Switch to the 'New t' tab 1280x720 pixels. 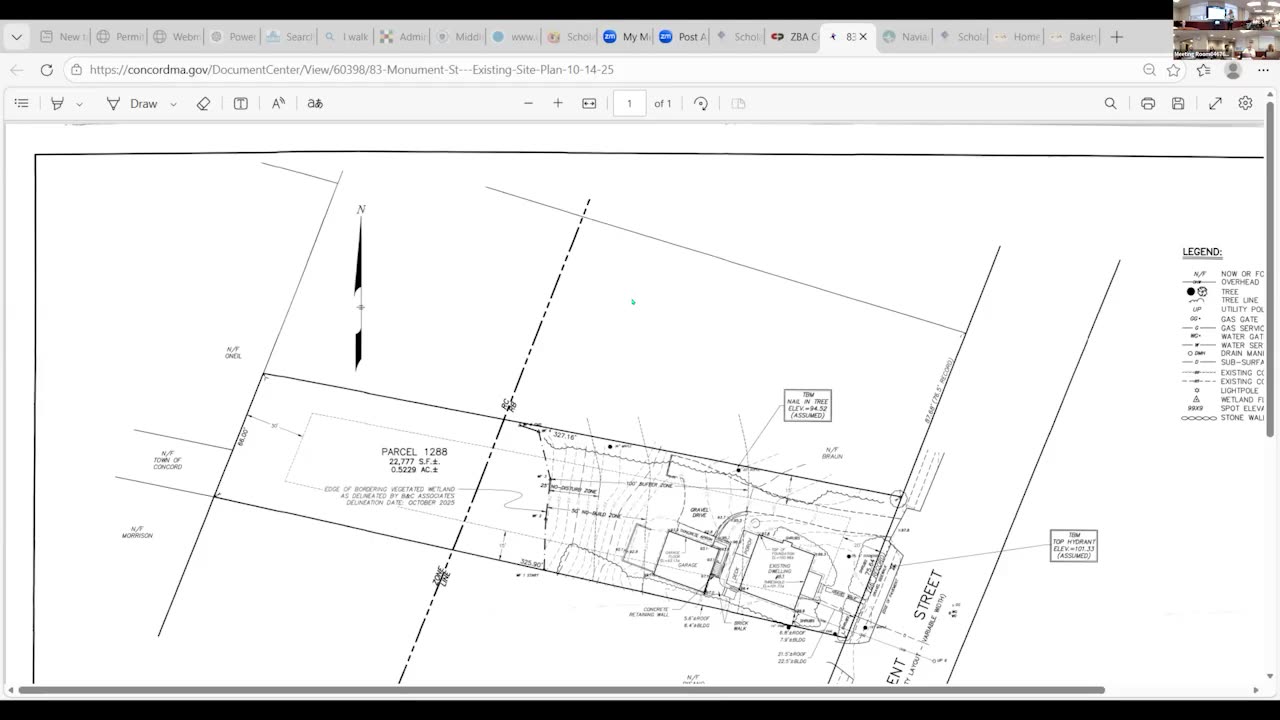tap(61, 37)
